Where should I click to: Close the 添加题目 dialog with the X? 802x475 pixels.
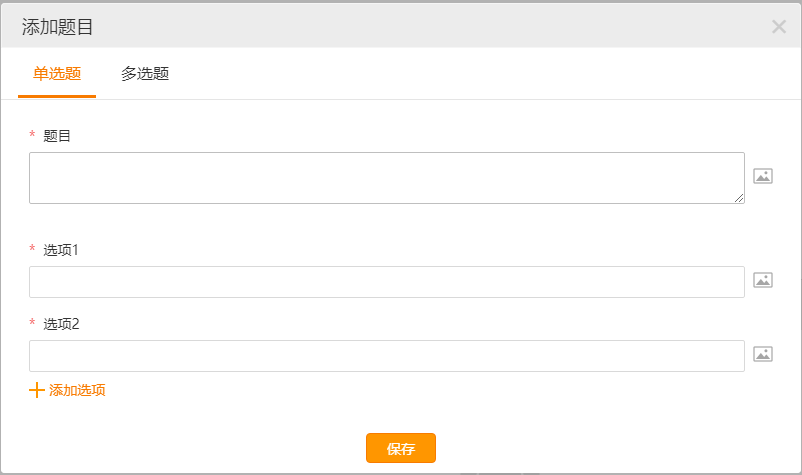[x=778, y=27]
